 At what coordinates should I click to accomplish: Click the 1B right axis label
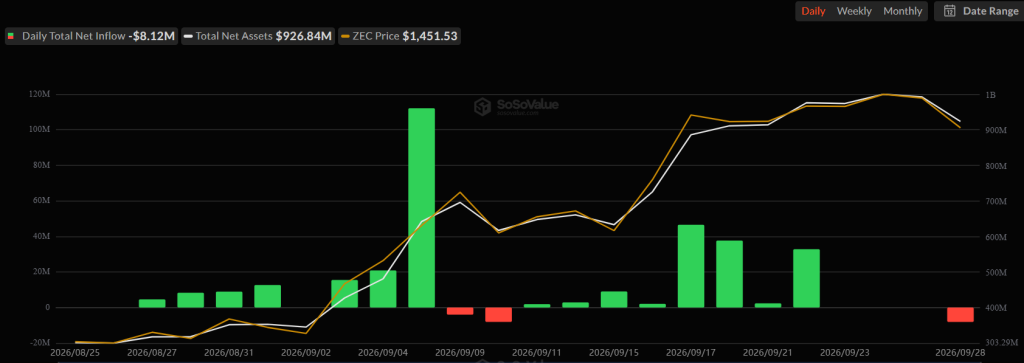pyautogui.click(x=990, y=95)
